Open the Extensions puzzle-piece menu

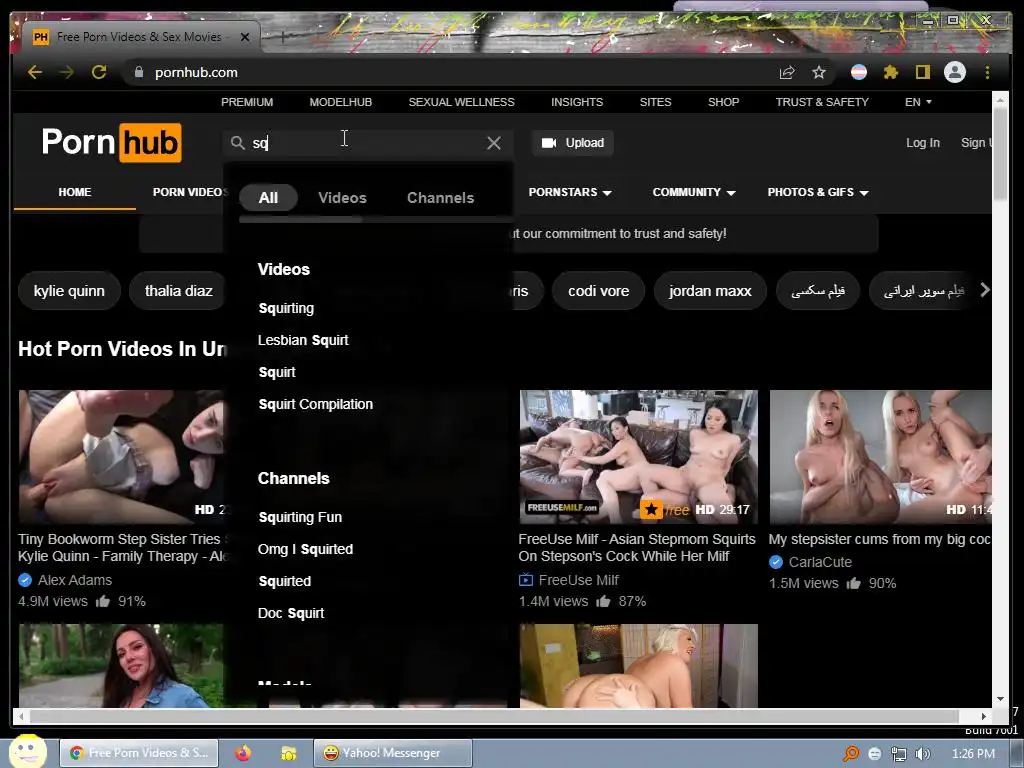coord(891,72)
